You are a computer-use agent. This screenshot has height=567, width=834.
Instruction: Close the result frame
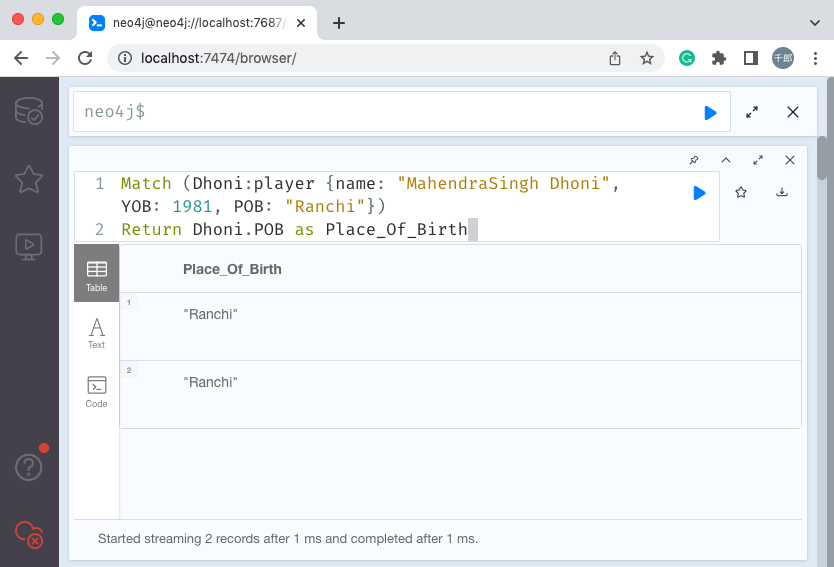790,160
